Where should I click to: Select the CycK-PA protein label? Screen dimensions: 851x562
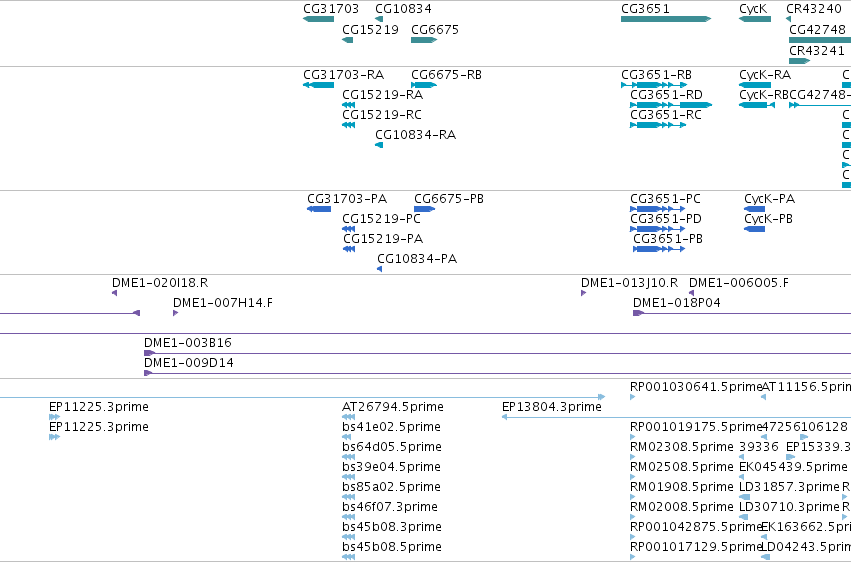(x=769, y=199)
